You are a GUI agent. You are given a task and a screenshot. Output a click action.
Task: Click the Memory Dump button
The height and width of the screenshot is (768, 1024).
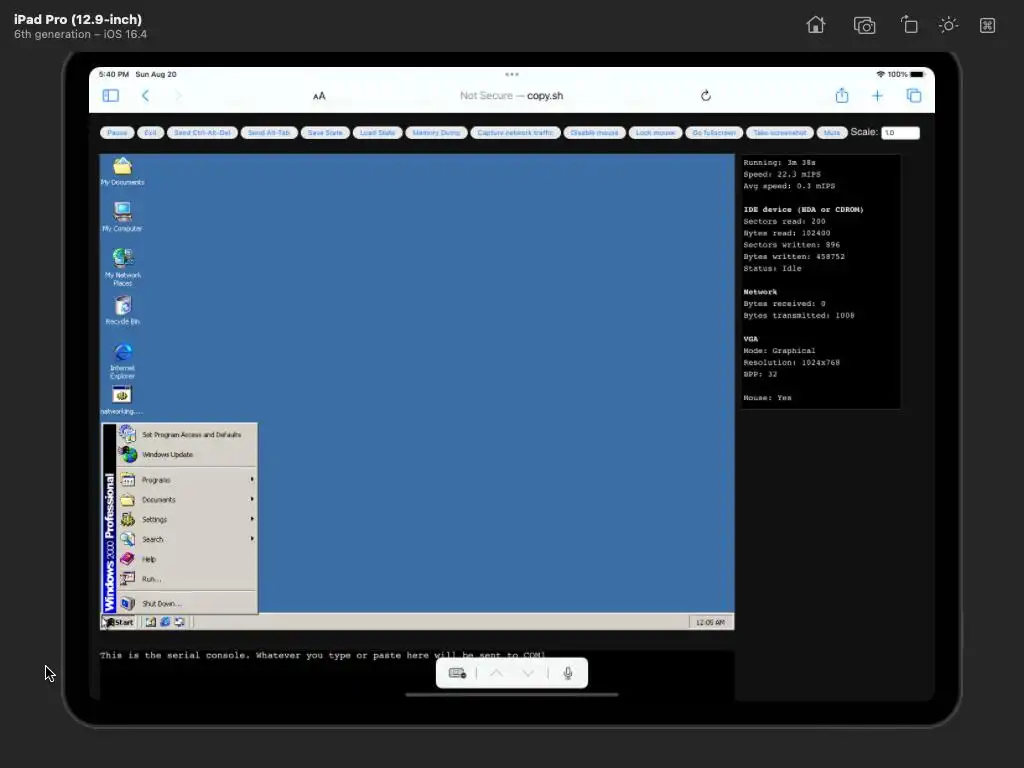[436, 133]
